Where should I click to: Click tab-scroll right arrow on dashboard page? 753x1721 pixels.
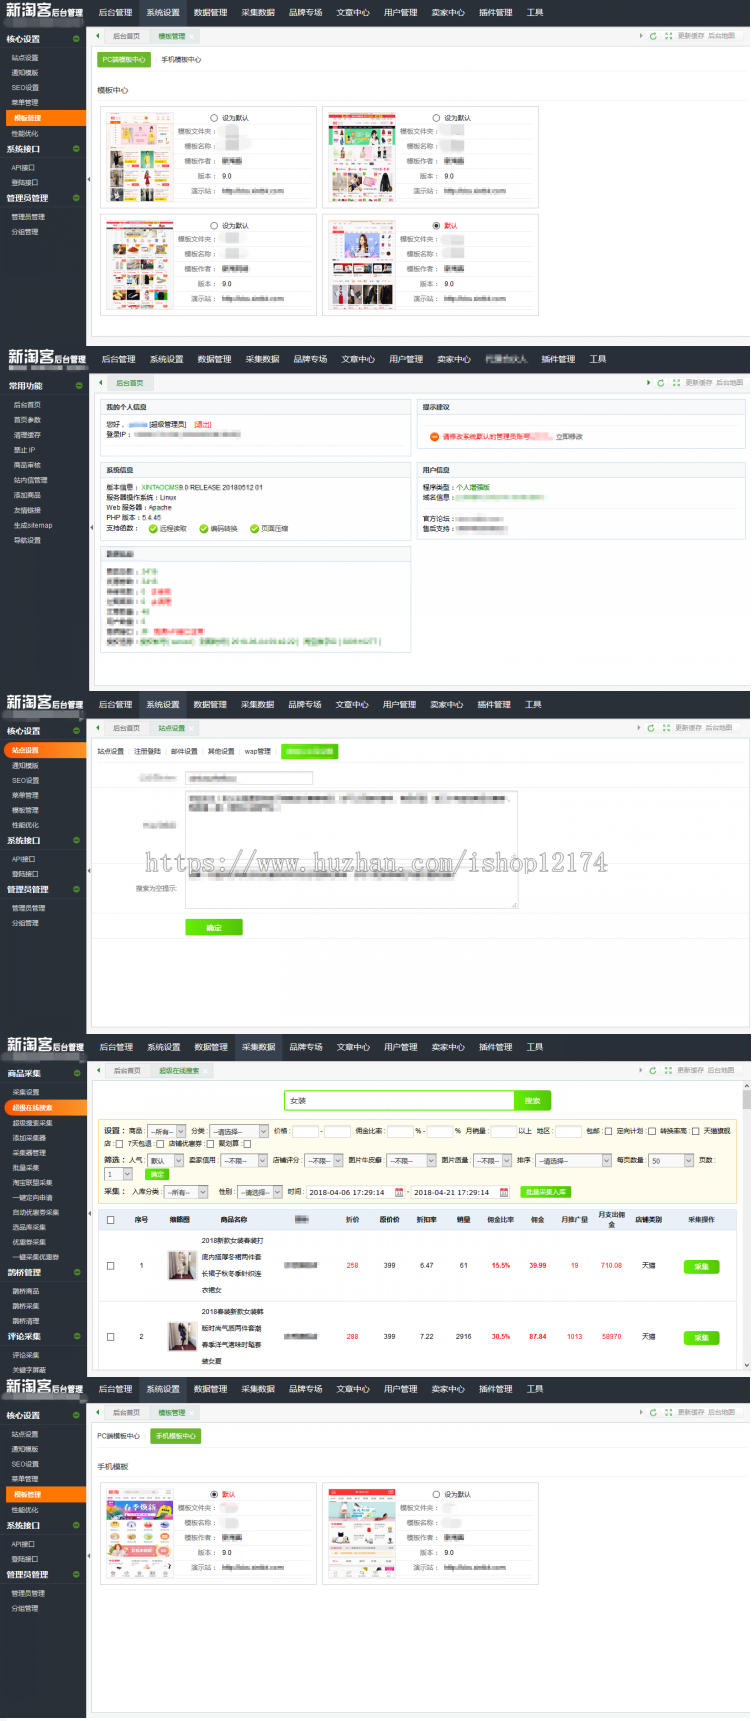coord(648,383)
